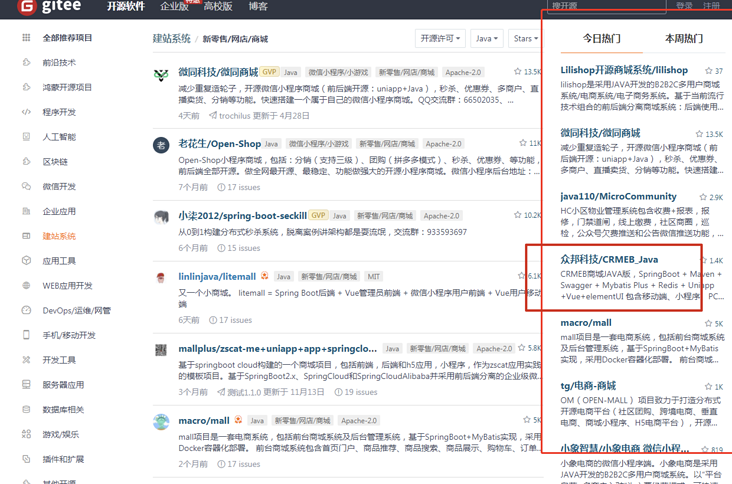
Task: Open java110/MicroCommunity in hot list
Action: click(619, 196)
